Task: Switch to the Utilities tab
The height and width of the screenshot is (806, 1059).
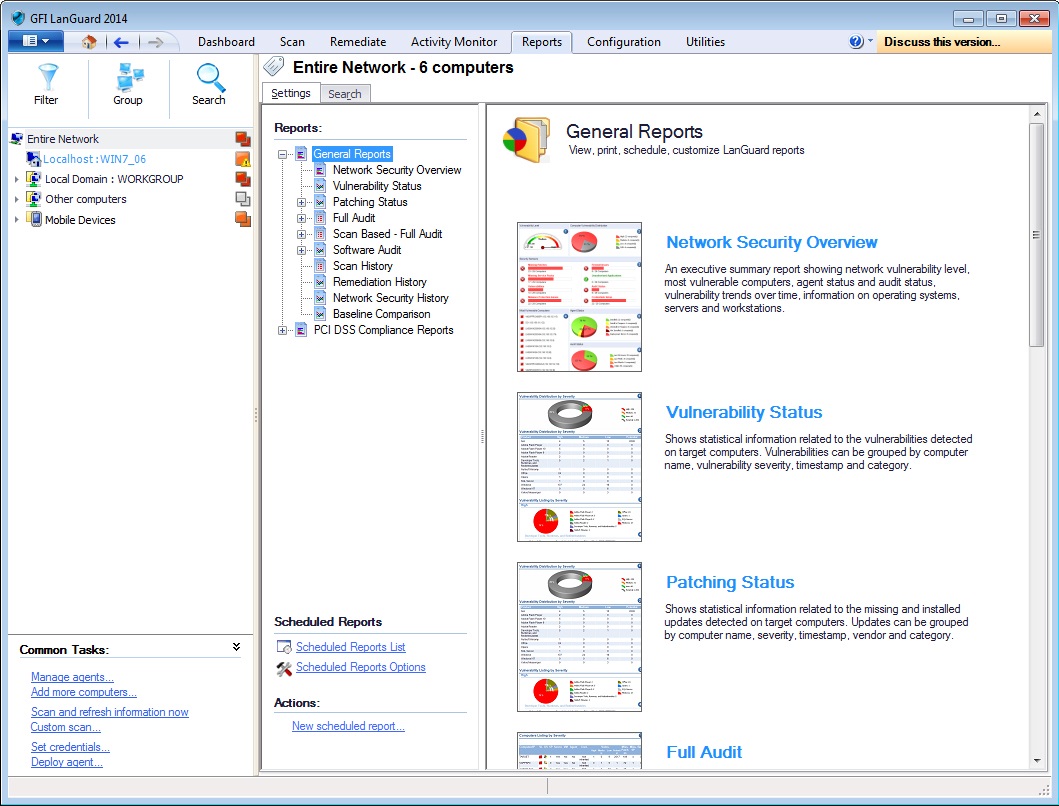Action: (x=705, y=42)
